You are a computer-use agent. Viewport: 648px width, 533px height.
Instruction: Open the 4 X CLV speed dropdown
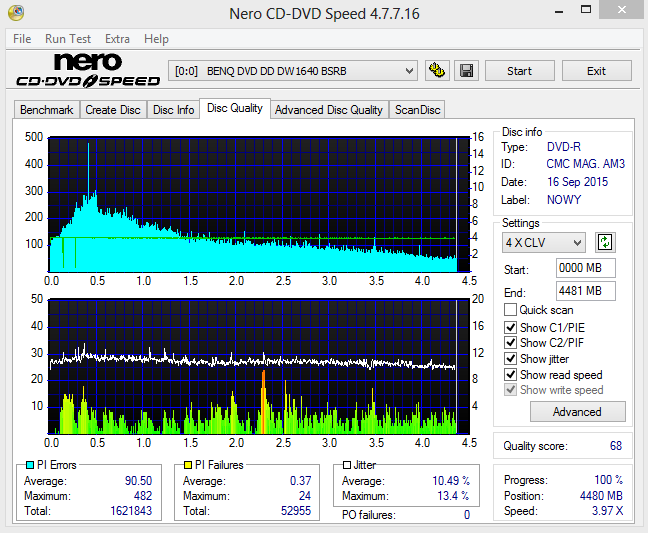543,243
